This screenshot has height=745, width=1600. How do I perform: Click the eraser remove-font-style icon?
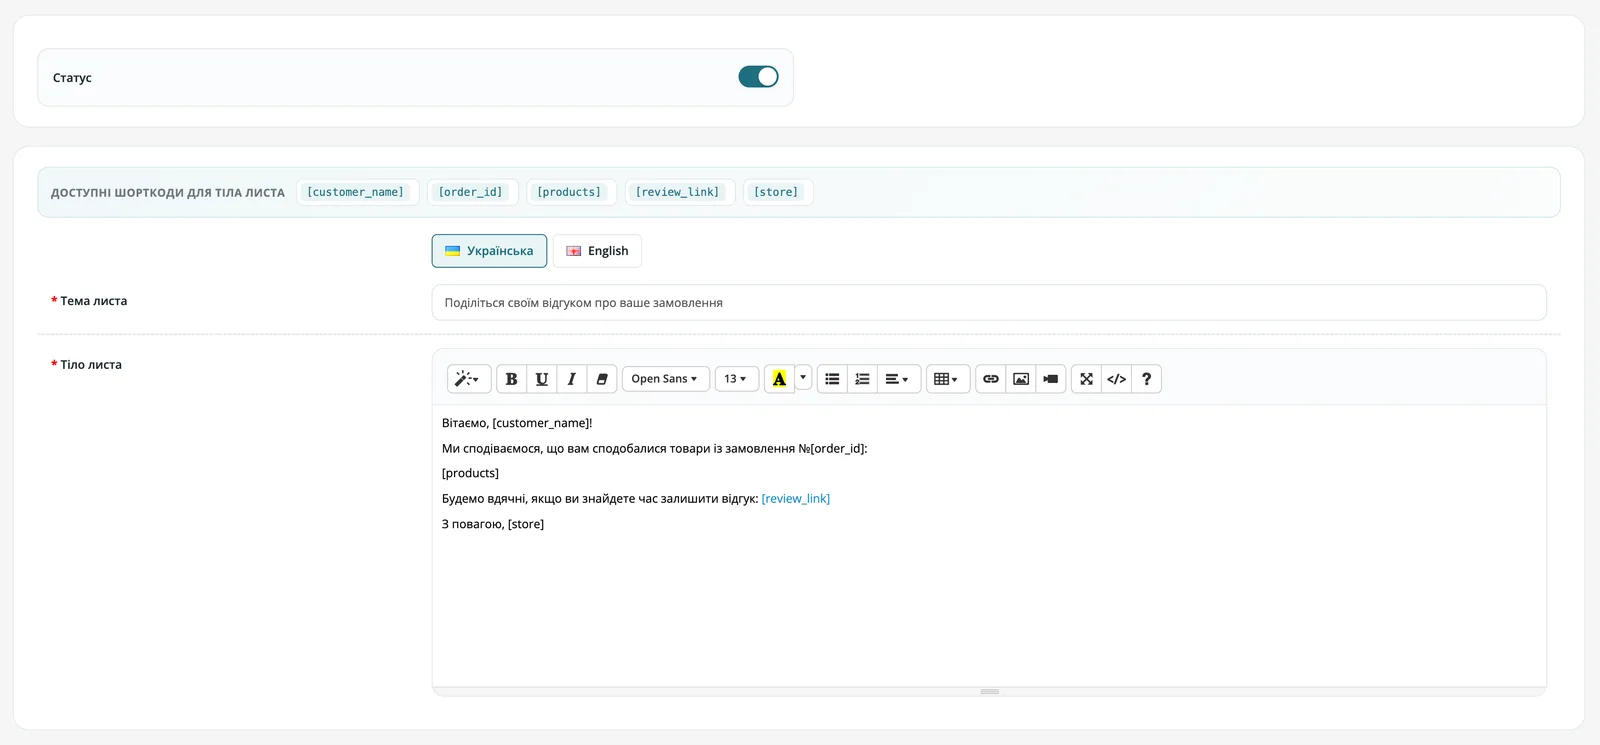(x=601, y=379)
